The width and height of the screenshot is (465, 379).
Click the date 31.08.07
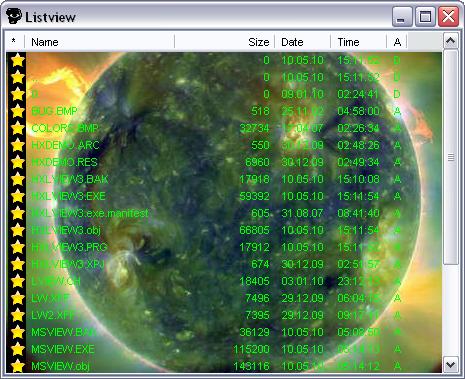[302, 213]
